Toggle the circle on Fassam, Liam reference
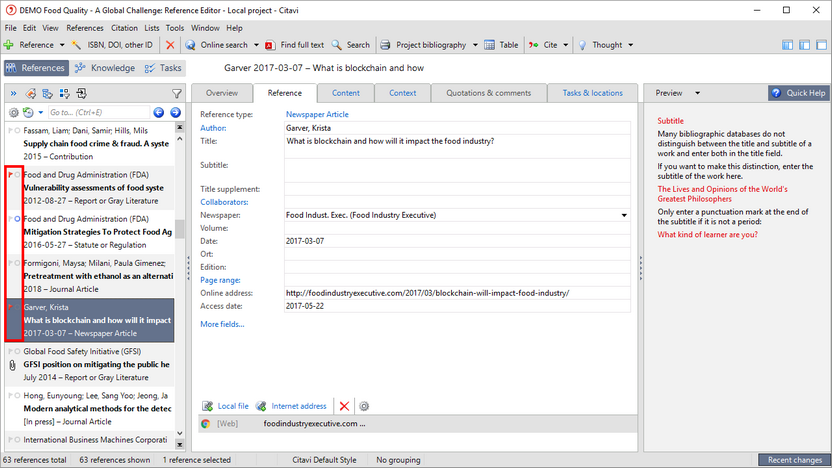 coord(18,131)
